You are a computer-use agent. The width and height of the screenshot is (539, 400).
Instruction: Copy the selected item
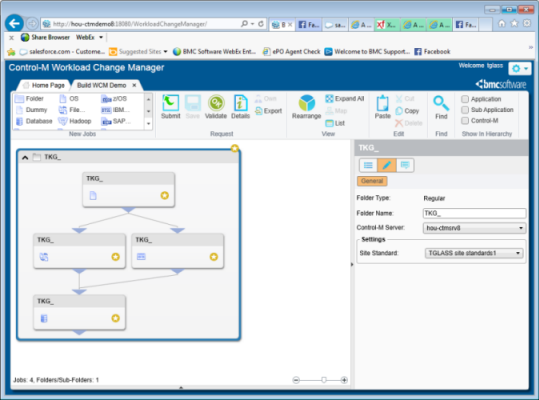click(407, 111)
